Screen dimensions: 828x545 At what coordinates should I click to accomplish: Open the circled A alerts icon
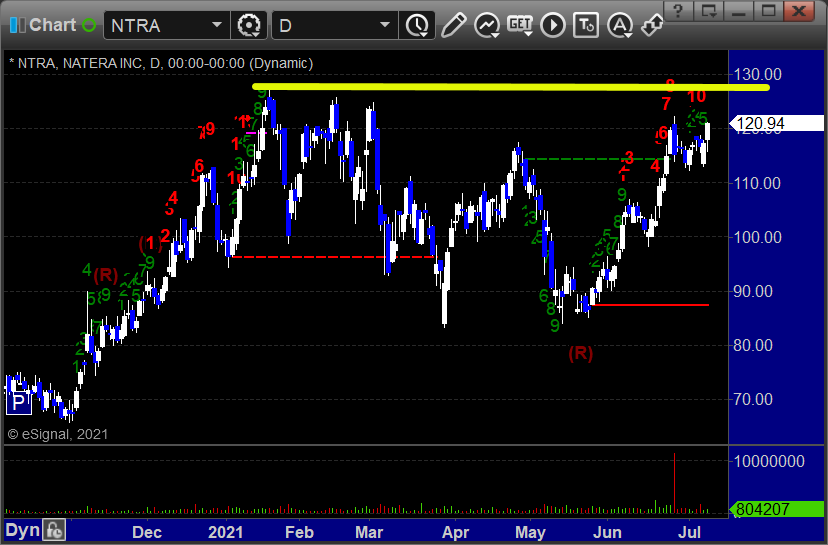click(619, 25)
